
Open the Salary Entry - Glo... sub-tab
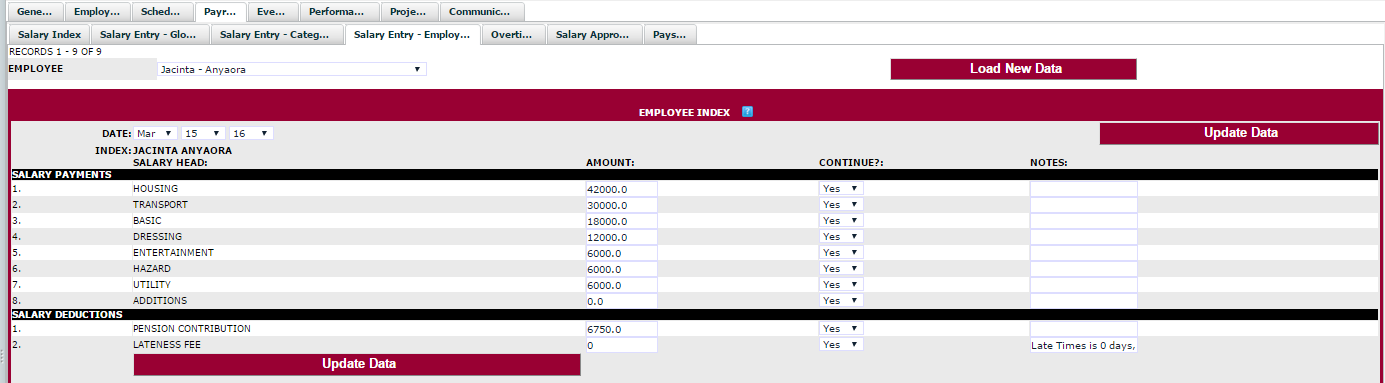point(149,34)
